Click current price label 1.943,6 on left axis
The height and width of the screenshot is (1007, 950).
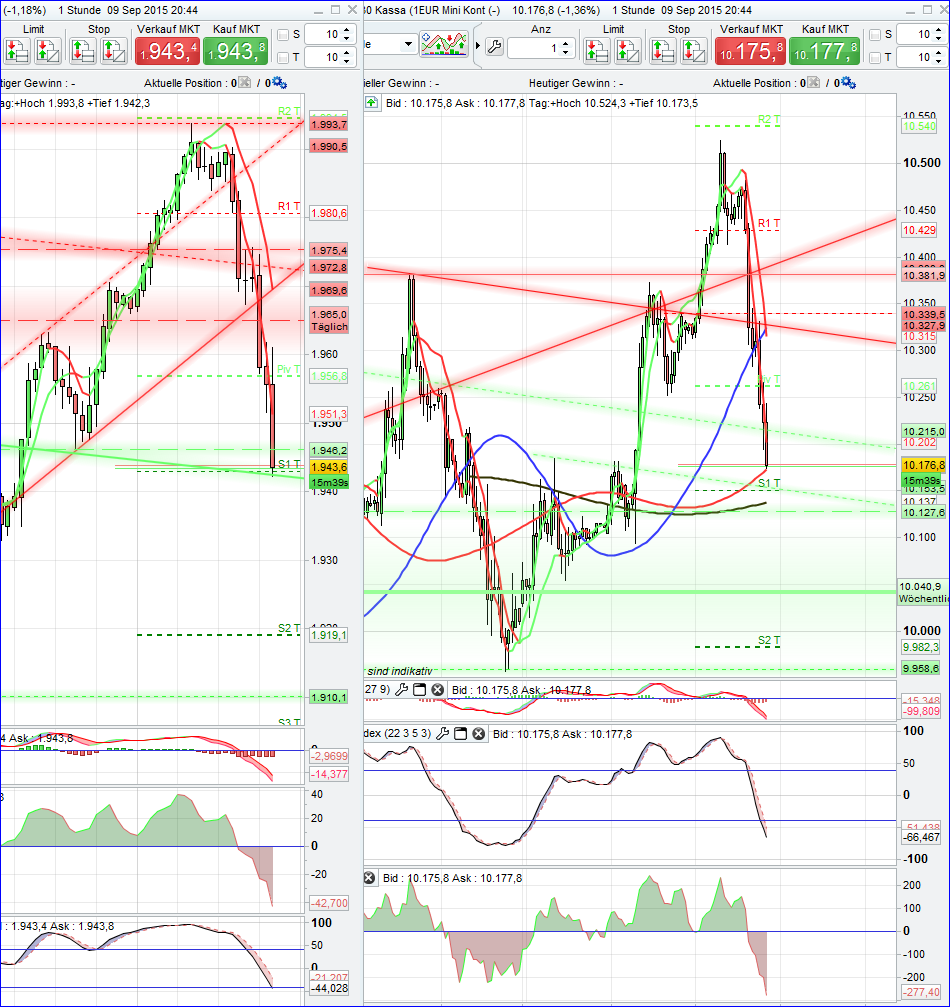coord(329,467)
